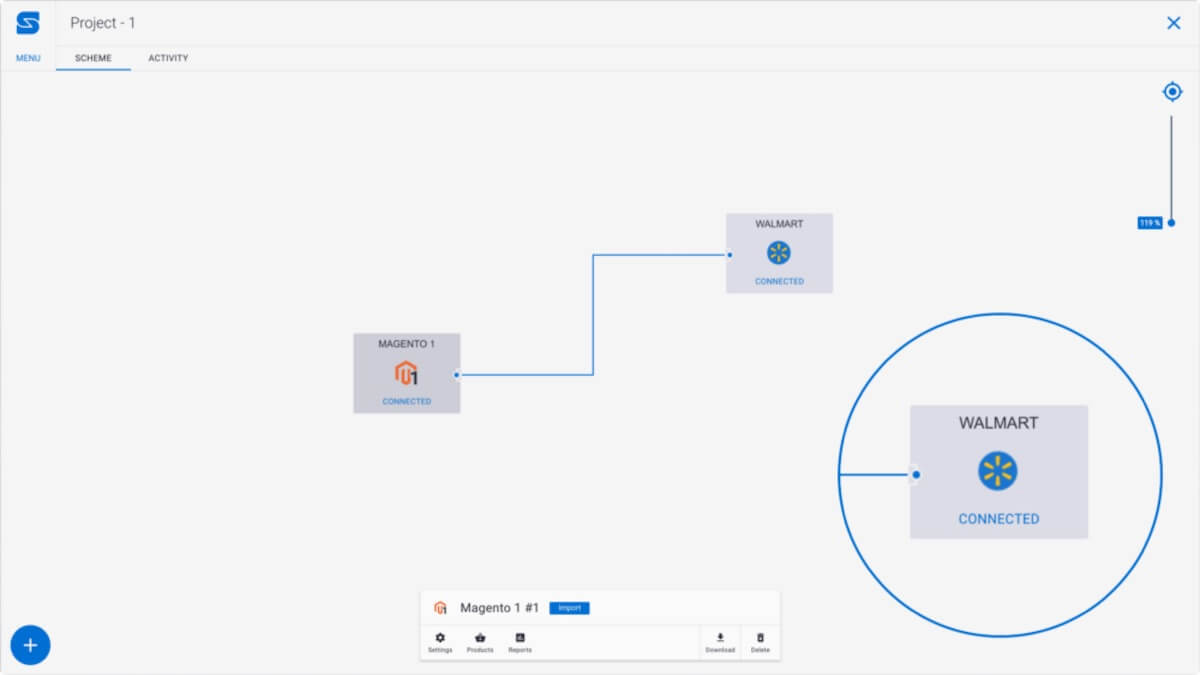Viewport: 1200px width, 675px height.
Task: Click the Import badge
Action: tap(569, 608)
